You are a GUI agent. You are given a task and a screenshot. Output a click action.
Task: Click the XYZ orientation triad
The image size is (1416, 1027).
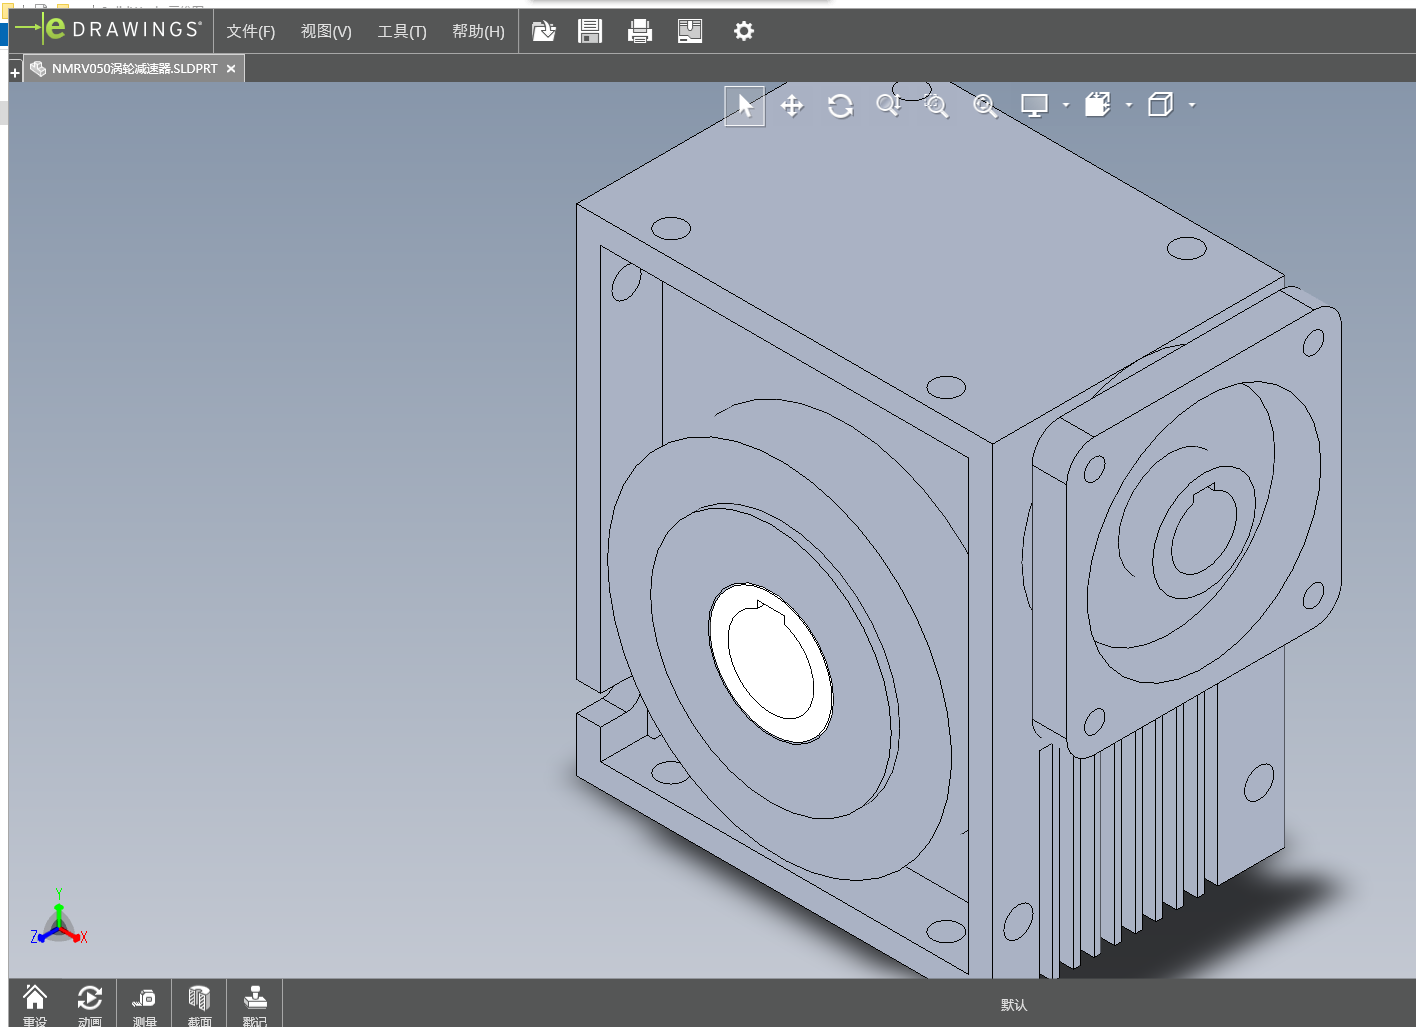point(59,919)
